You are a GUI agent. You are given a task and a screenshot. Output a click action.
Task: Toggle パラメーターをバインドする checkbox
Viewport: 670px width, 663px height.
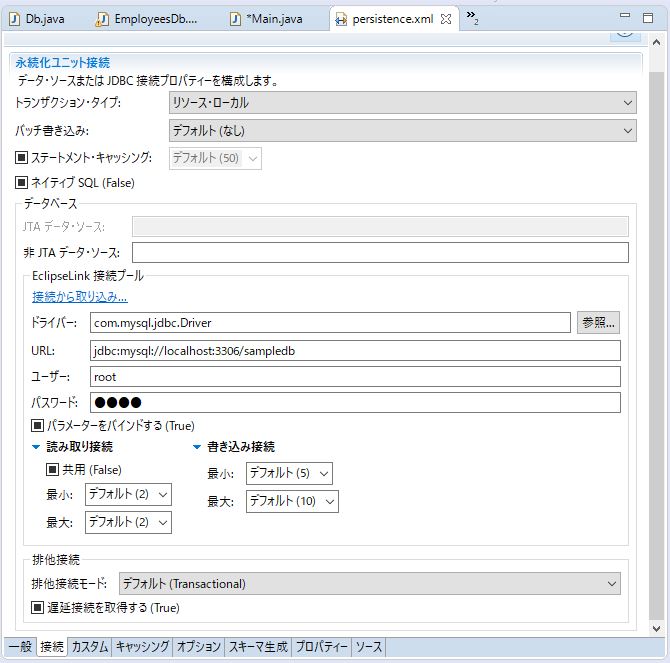[38, 425]
